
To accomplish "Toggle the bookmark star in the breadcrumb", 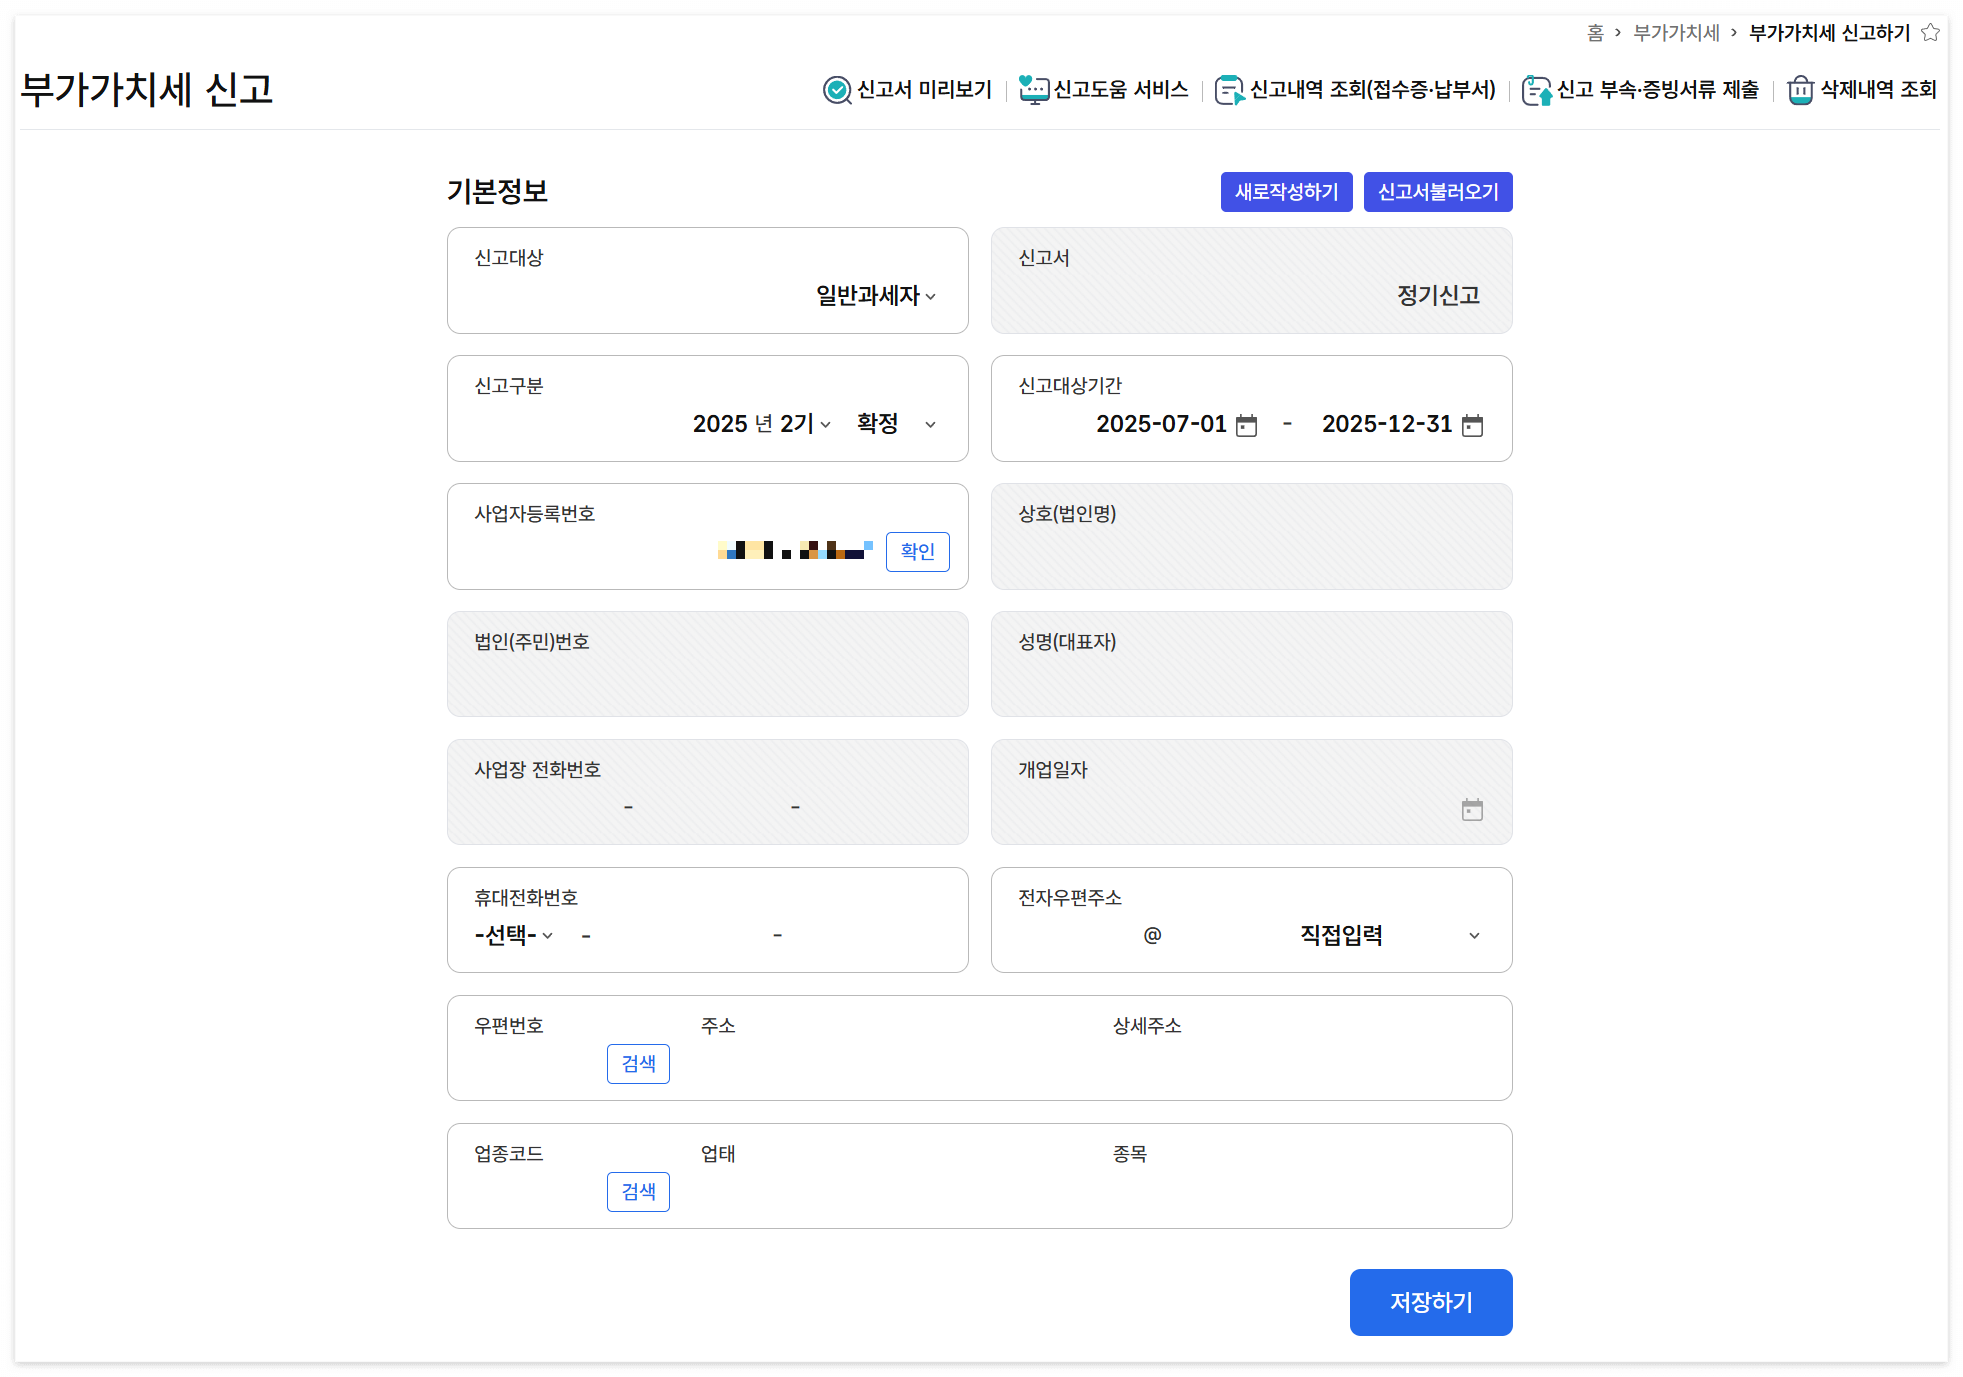I will click(x=1931, y=32).
